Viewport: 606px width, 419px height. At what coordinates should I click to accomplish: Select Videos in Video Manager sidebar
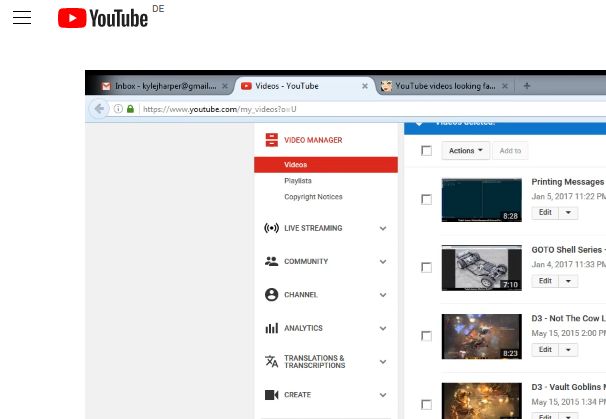pos(326,165)
